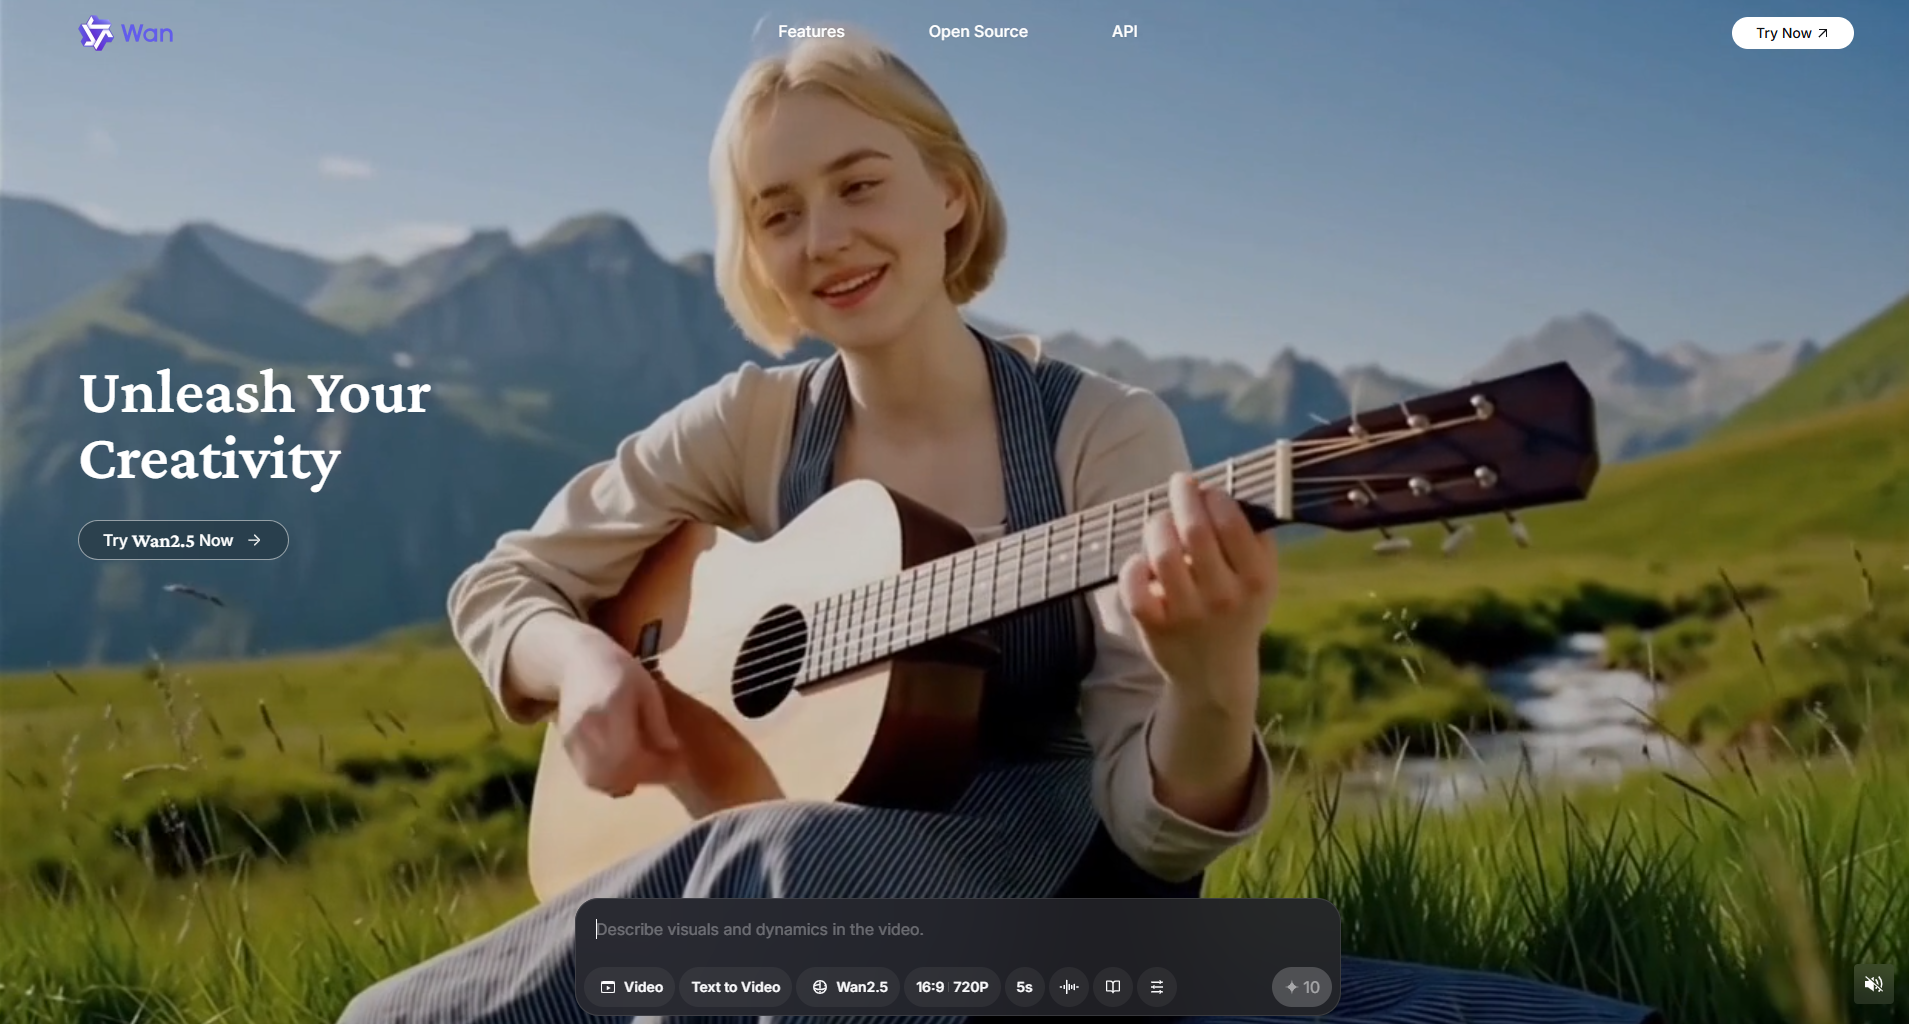Go to the Open Source section
This screenshot has height=1024, width=1909.
(x=977, y=32)
